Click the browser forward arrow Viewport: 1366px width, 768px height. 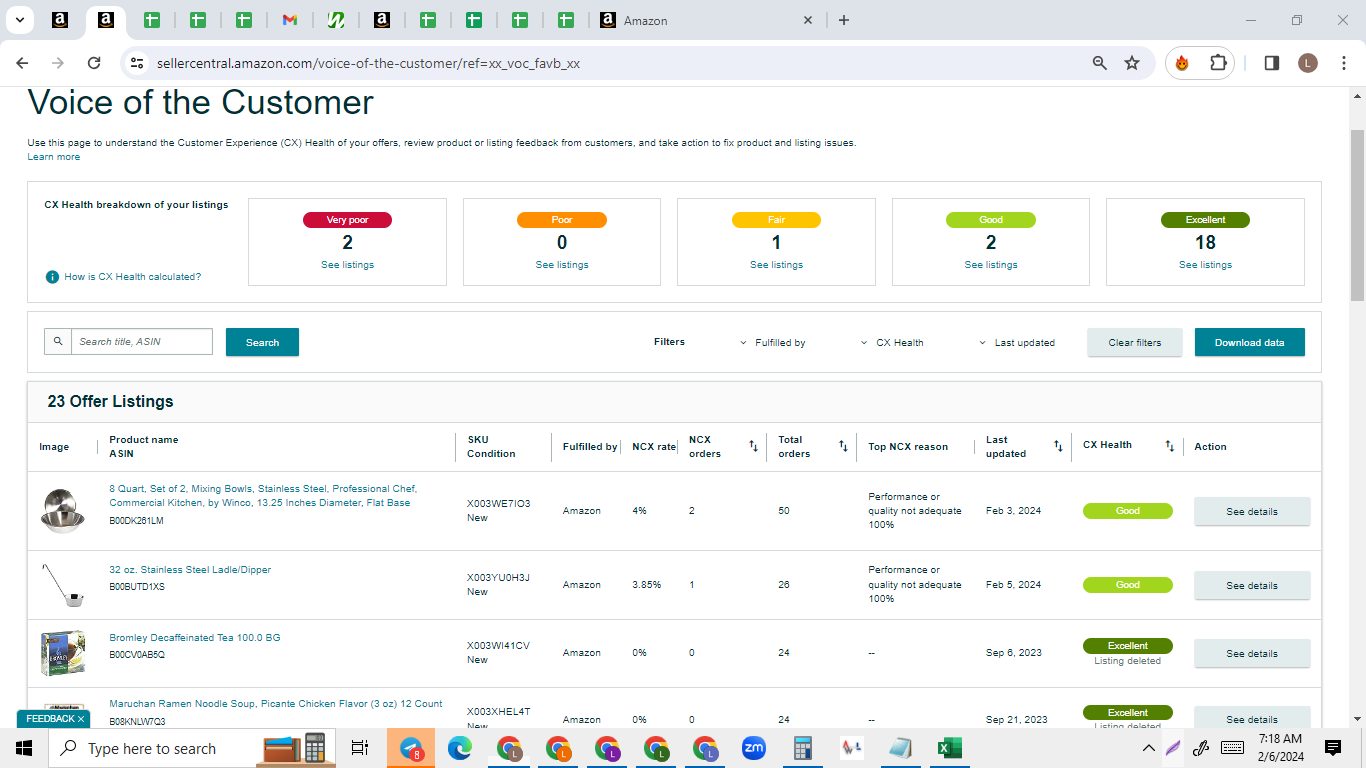[x=58, y=63]
